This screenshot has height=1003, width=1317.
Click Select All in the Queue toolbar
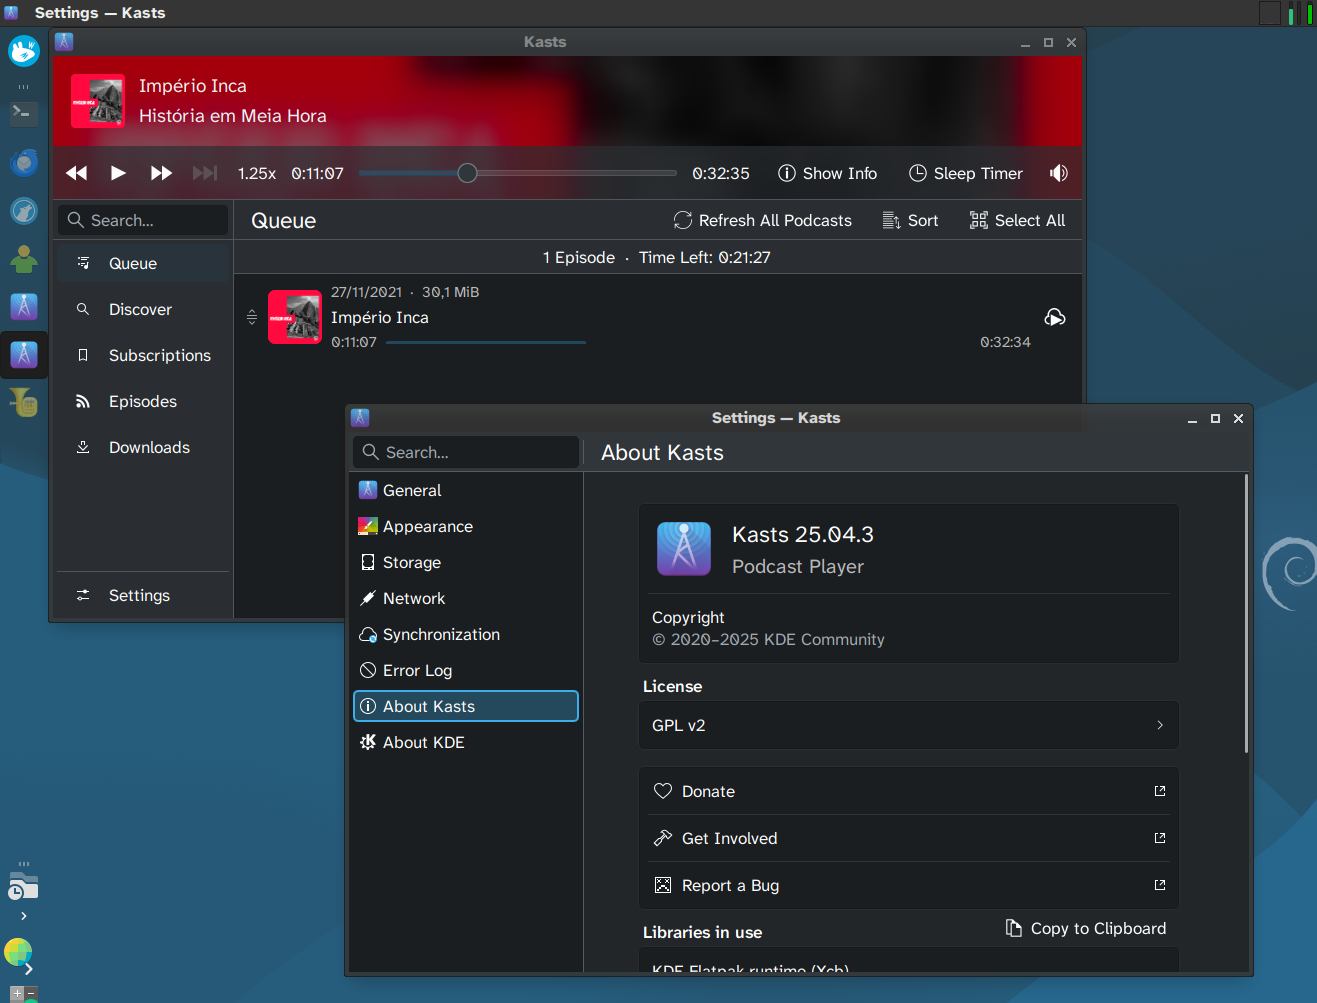[x=1017, y=220]
